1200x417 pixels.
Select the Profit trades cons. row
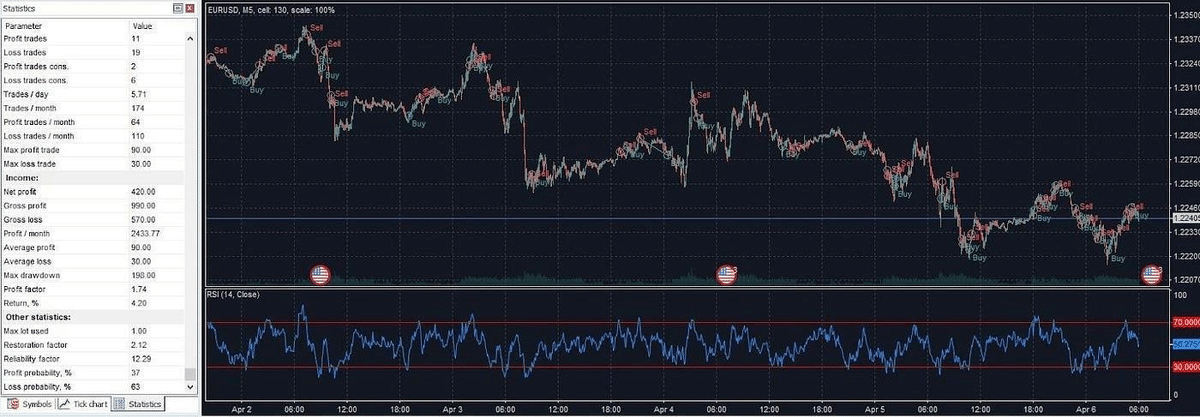(x=93, y=66)
